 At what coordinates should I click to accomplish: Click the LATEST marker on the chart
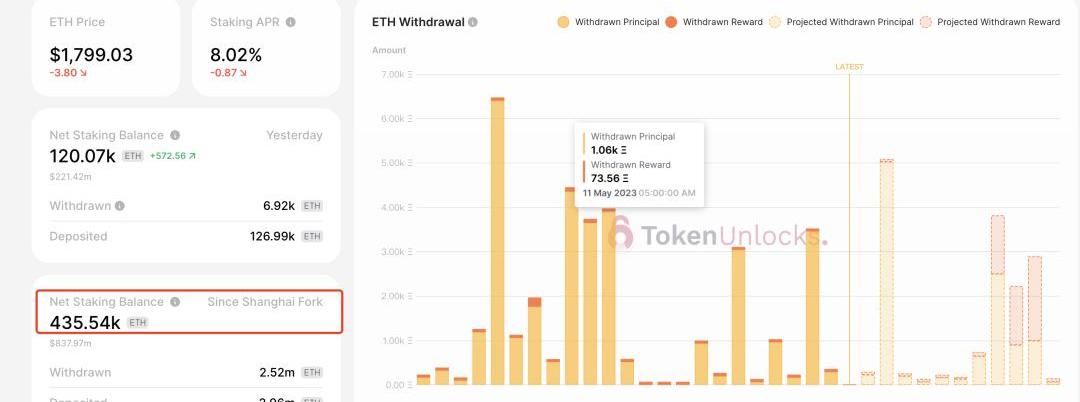click(849, 67)
